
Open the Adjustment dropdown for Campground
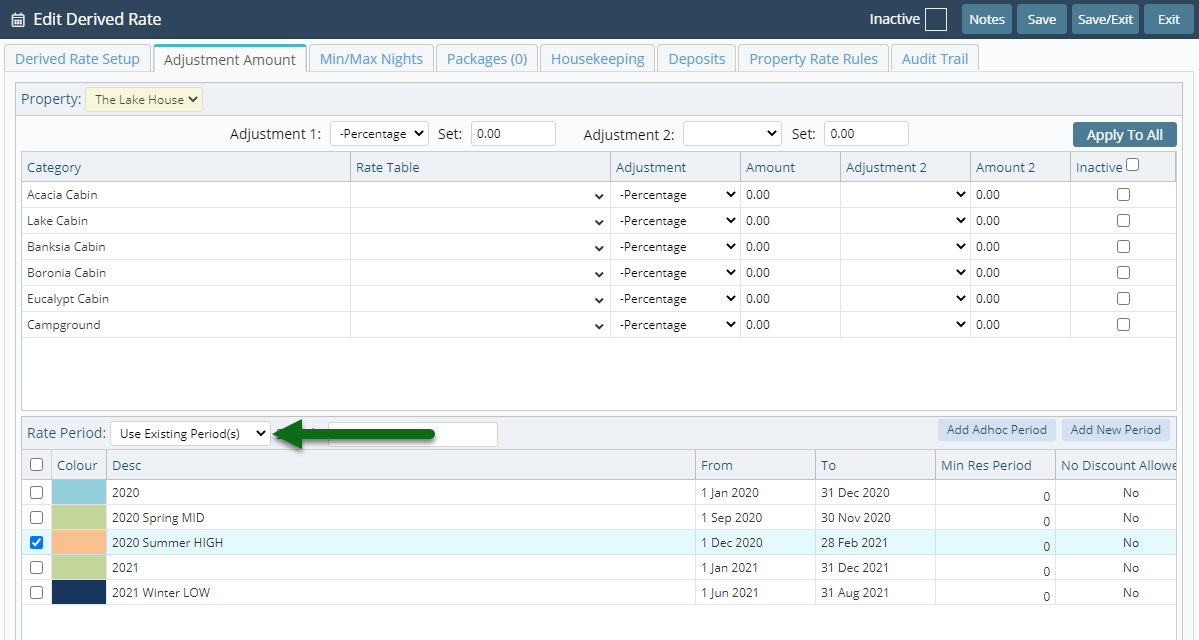[675, 325]
